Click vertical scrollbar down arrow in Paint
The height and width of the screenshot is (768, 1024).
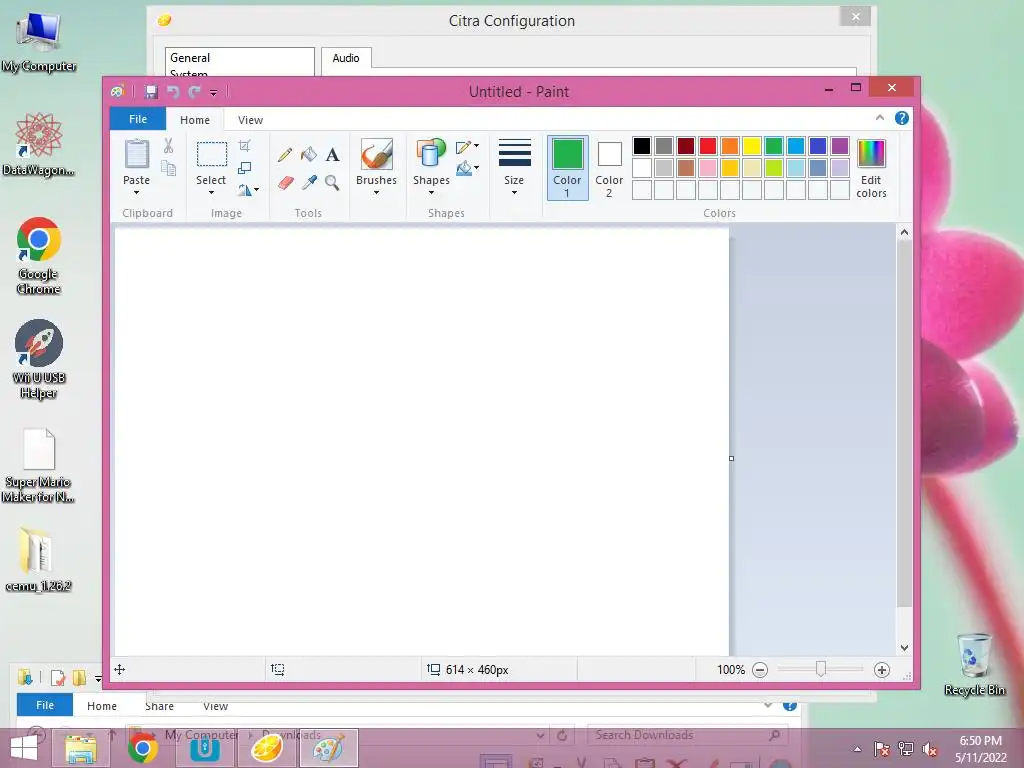tap(904, 648)
